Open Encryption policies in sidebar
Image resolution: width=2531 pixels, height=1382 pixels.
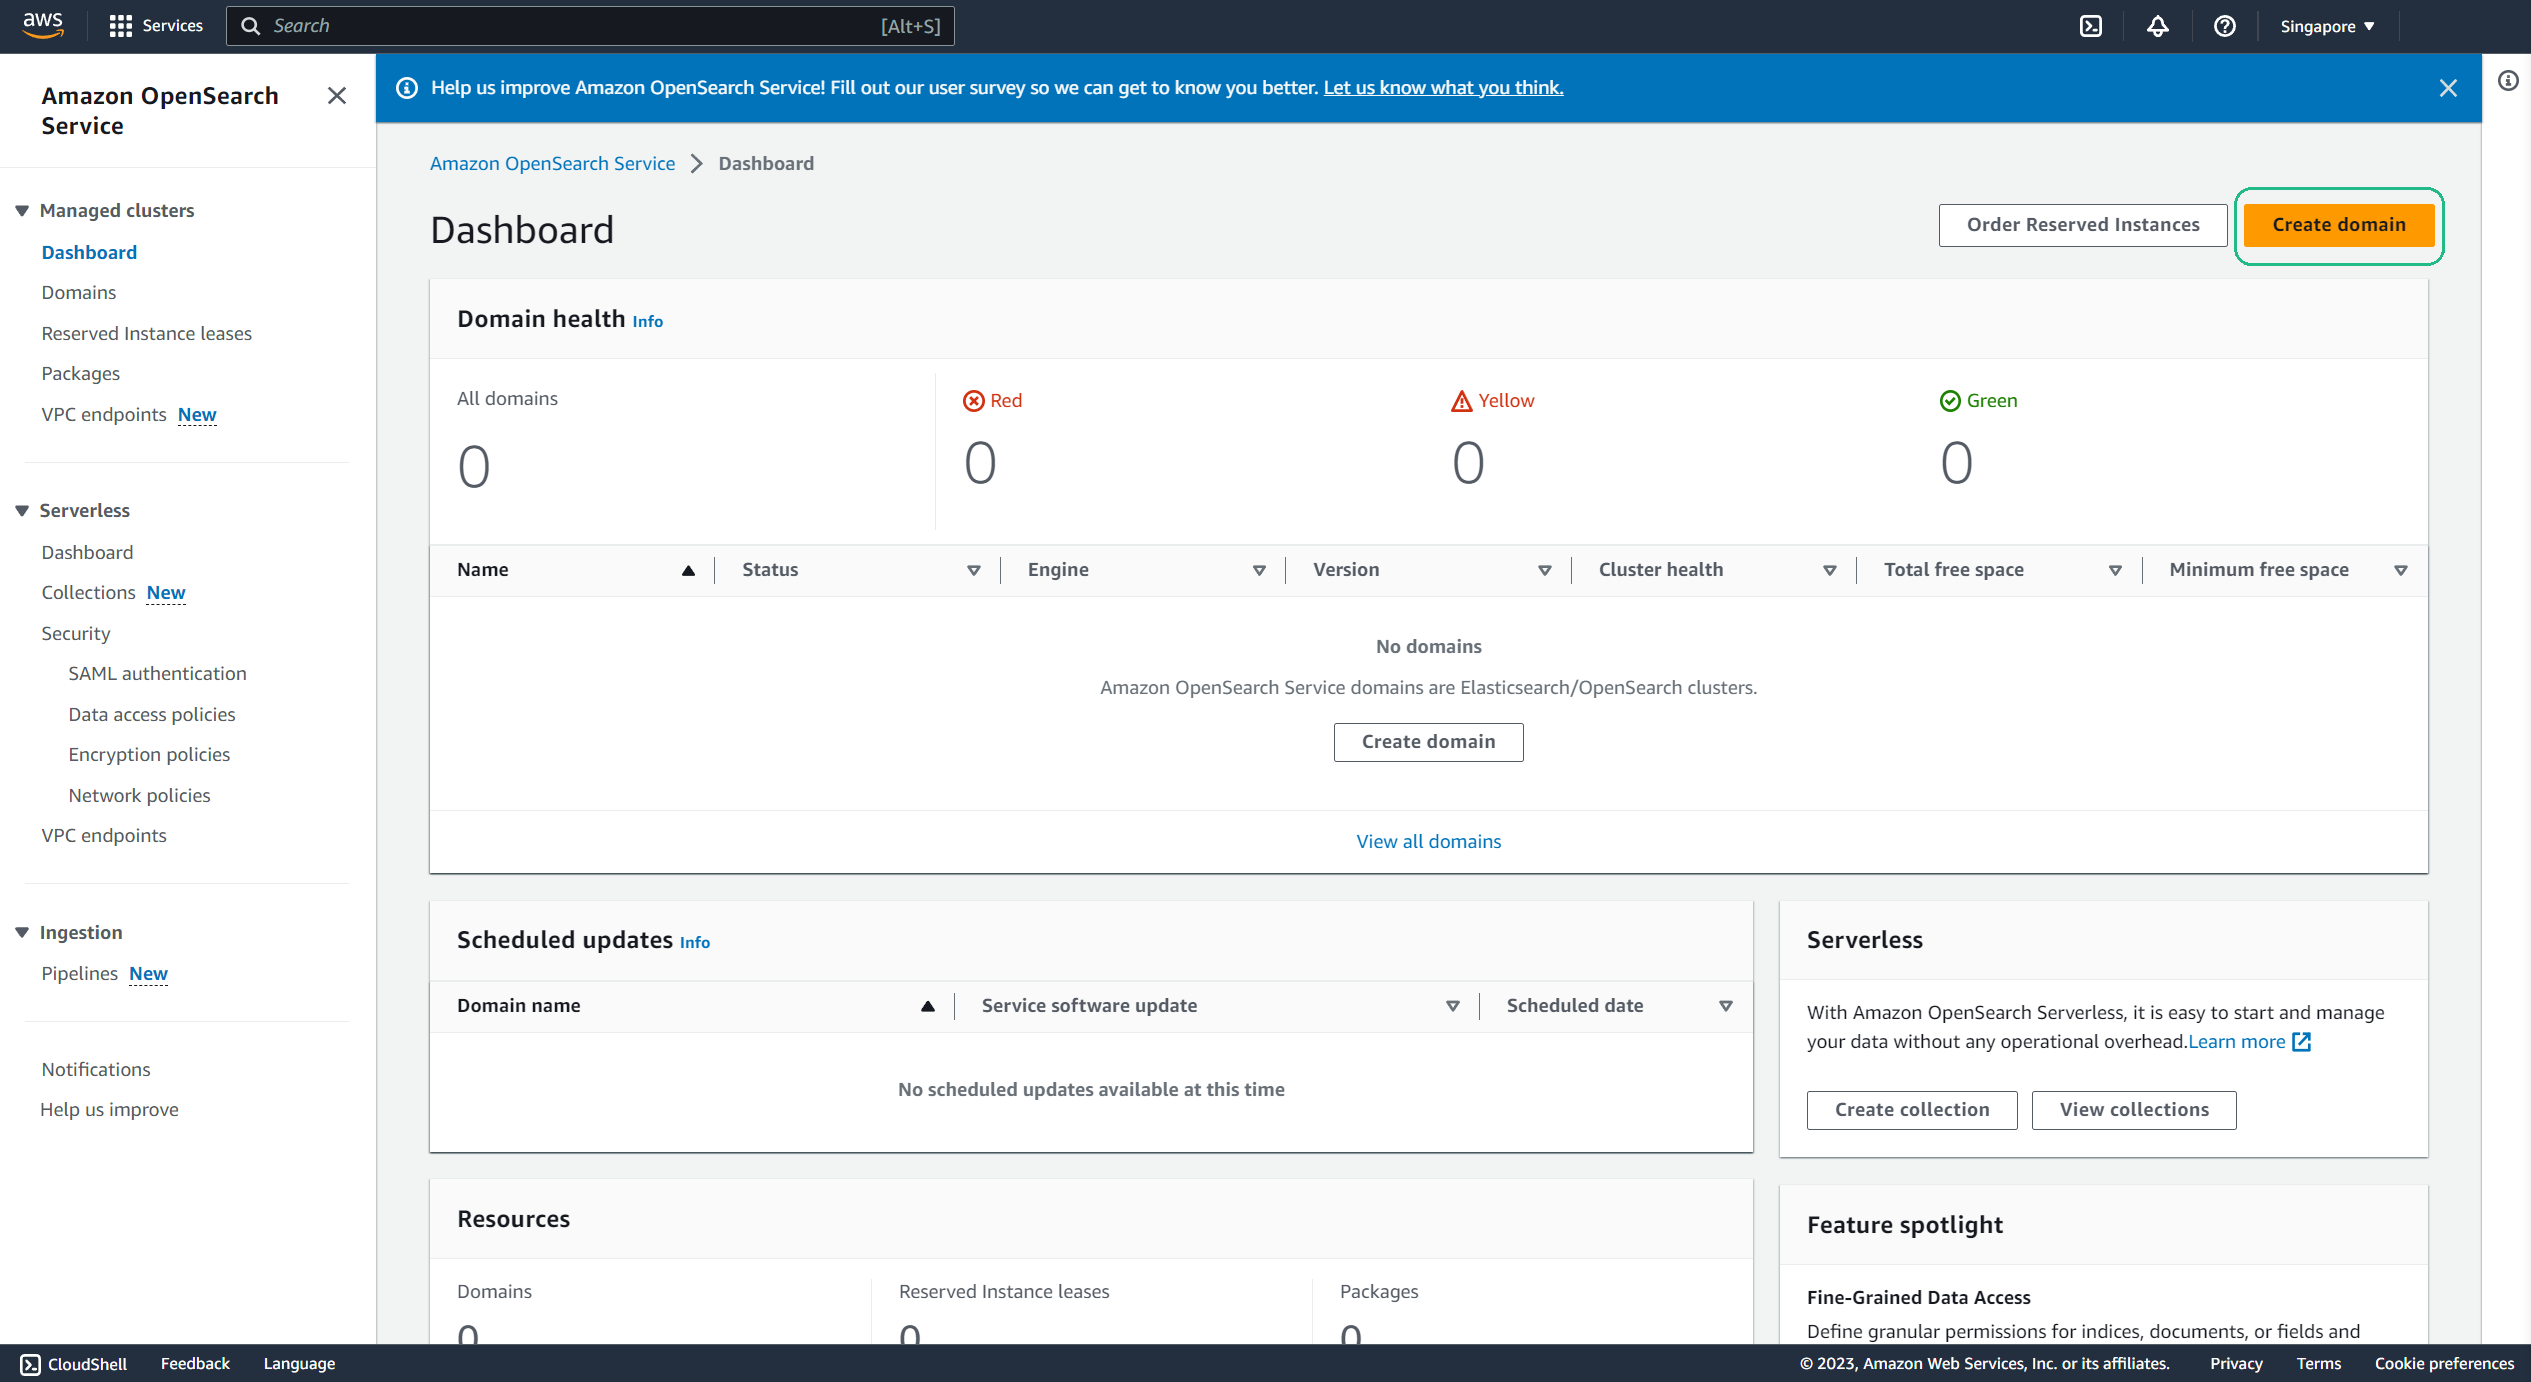click(x=149, y=755)
